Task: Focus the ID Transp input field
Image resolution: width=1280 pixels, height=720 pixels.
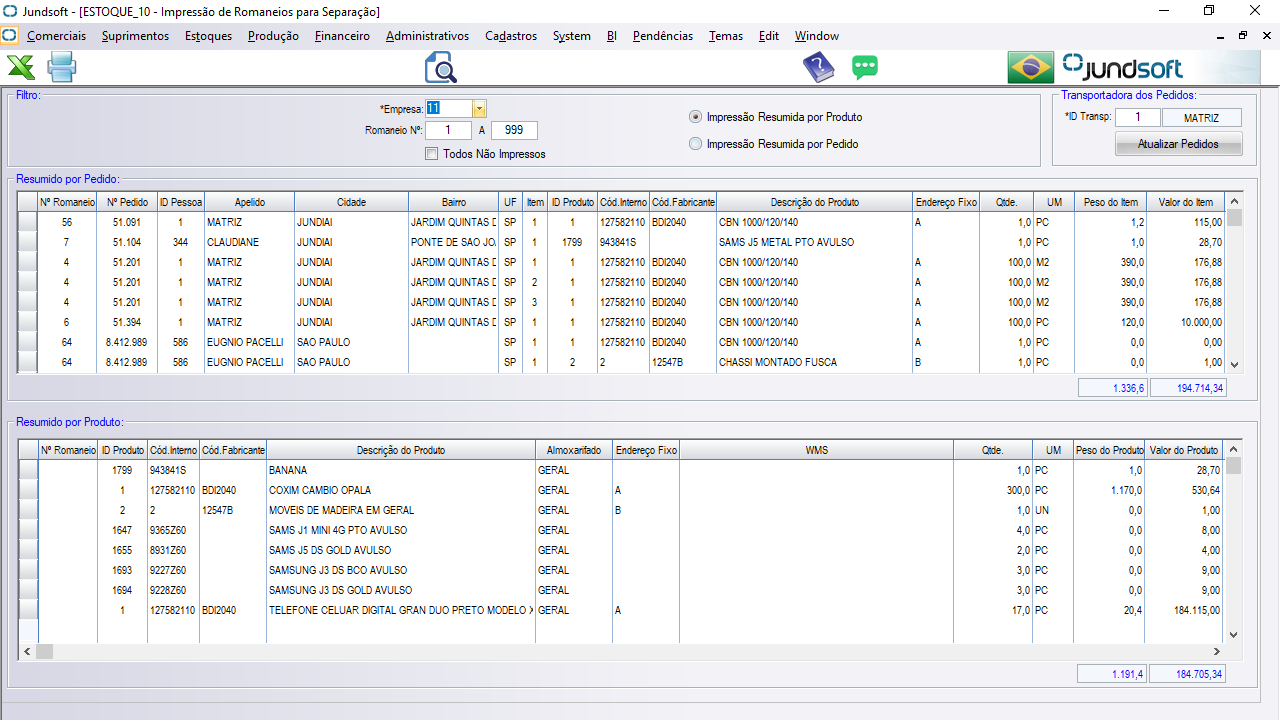Action: click(x=1138, y=118)
